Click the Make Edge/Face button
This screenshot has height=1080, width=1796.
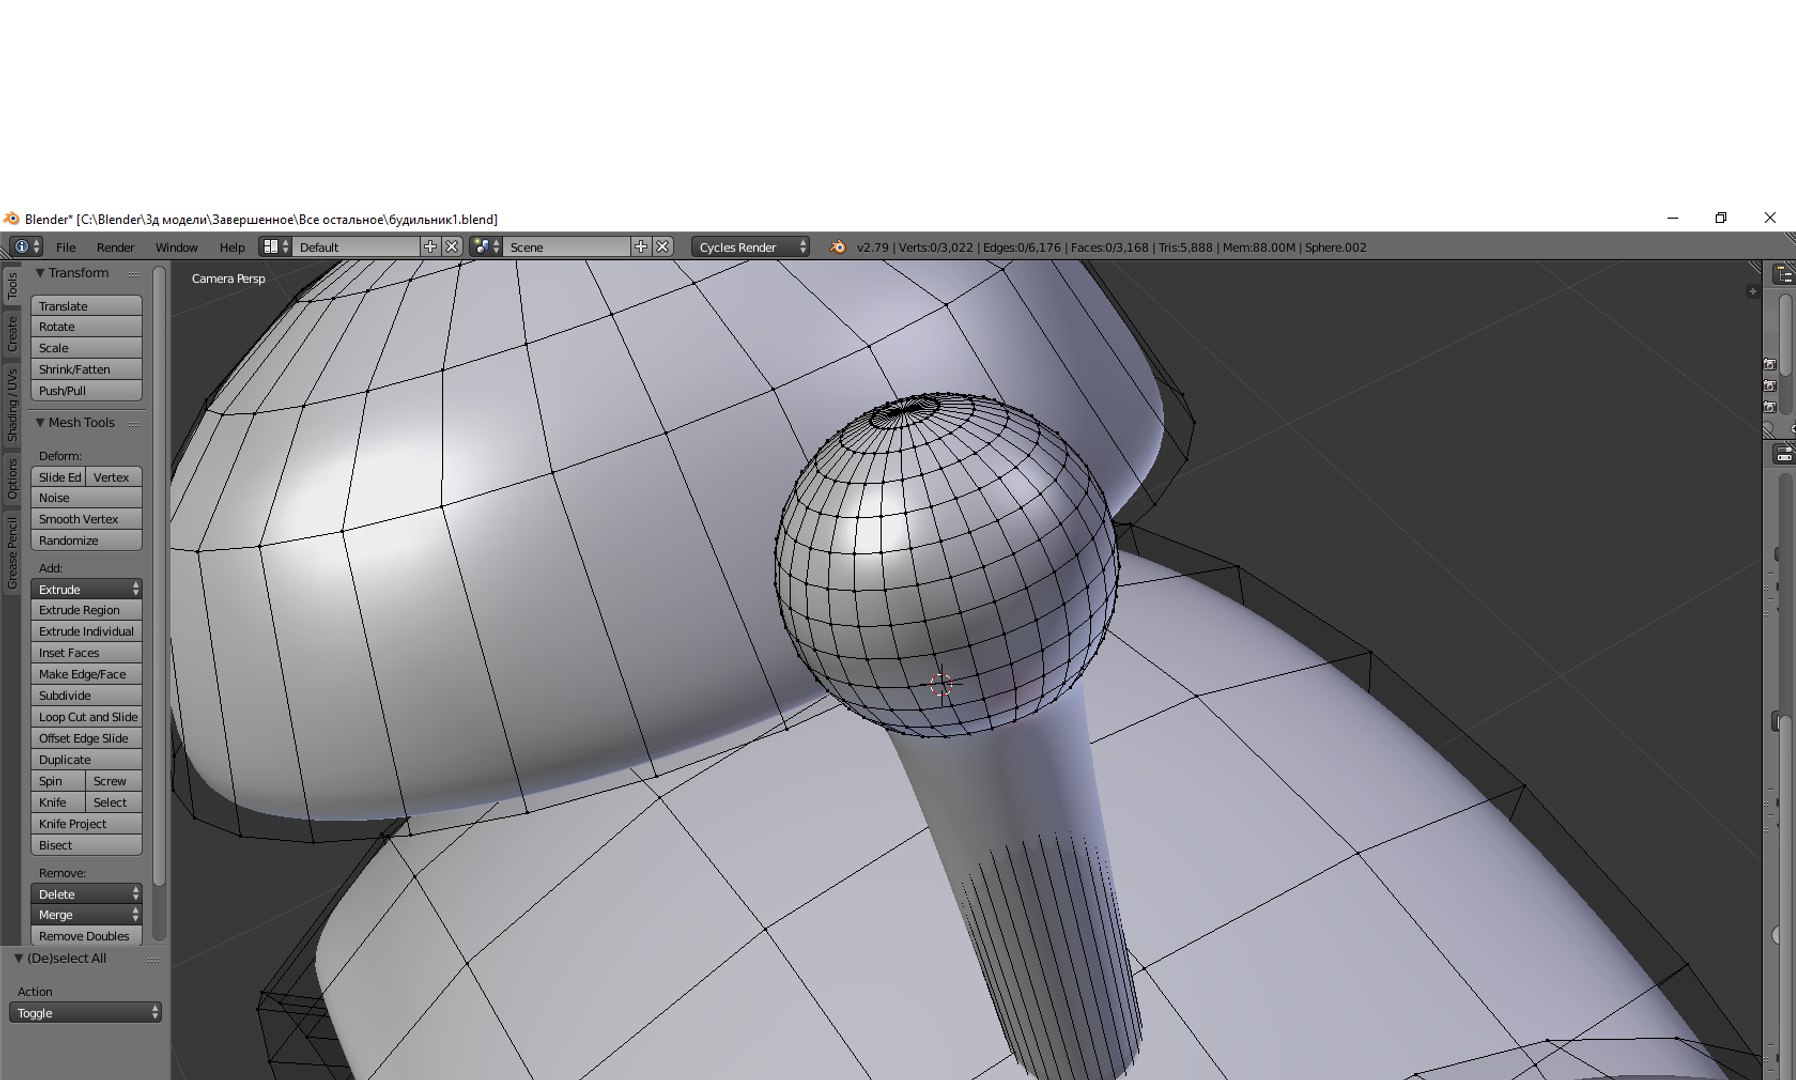pyautogui.click(x=86, y=674)
